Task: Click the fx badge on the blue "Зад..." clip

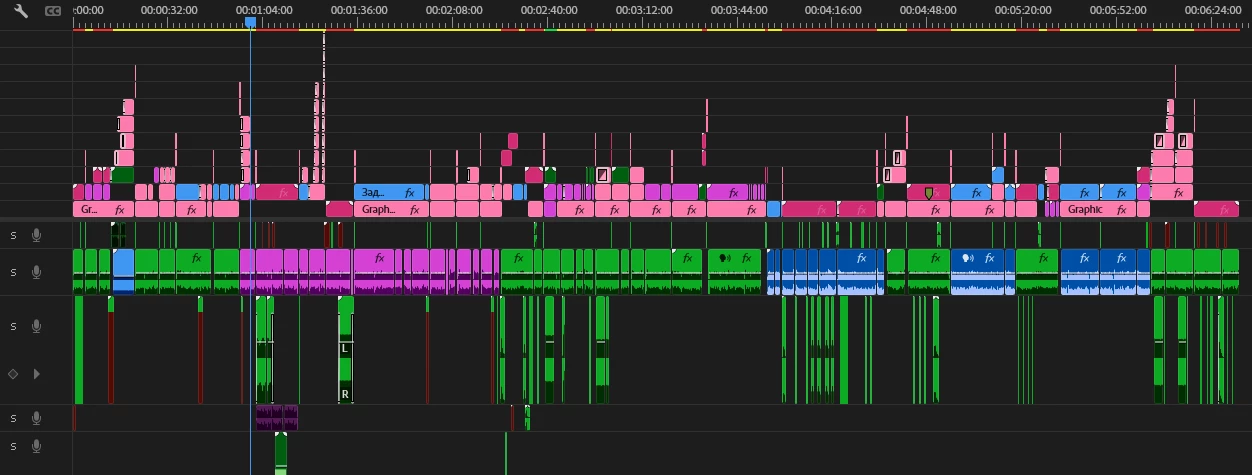Action: [409, 192]
